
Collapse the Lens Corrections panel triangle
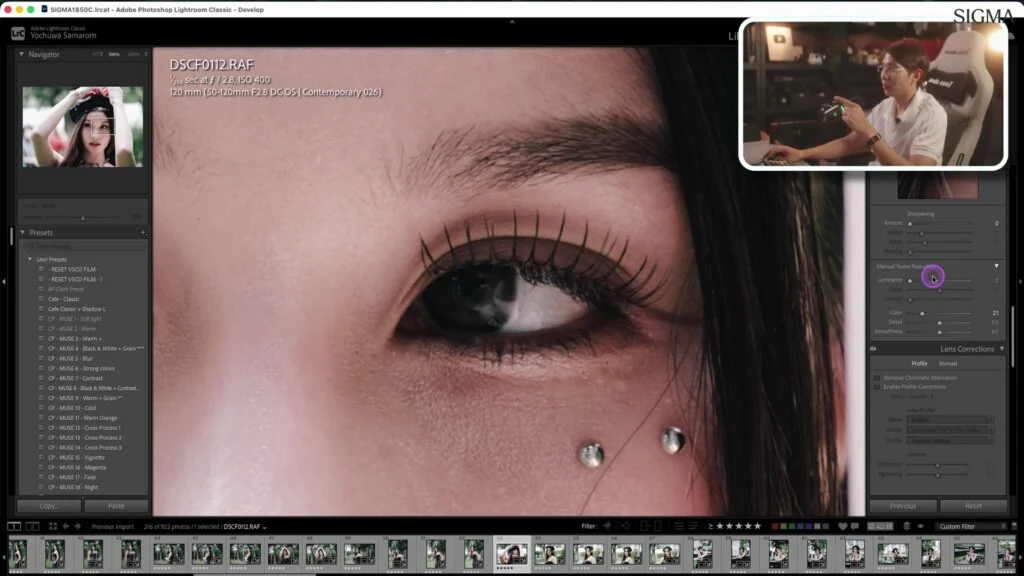pos(1002,349)
